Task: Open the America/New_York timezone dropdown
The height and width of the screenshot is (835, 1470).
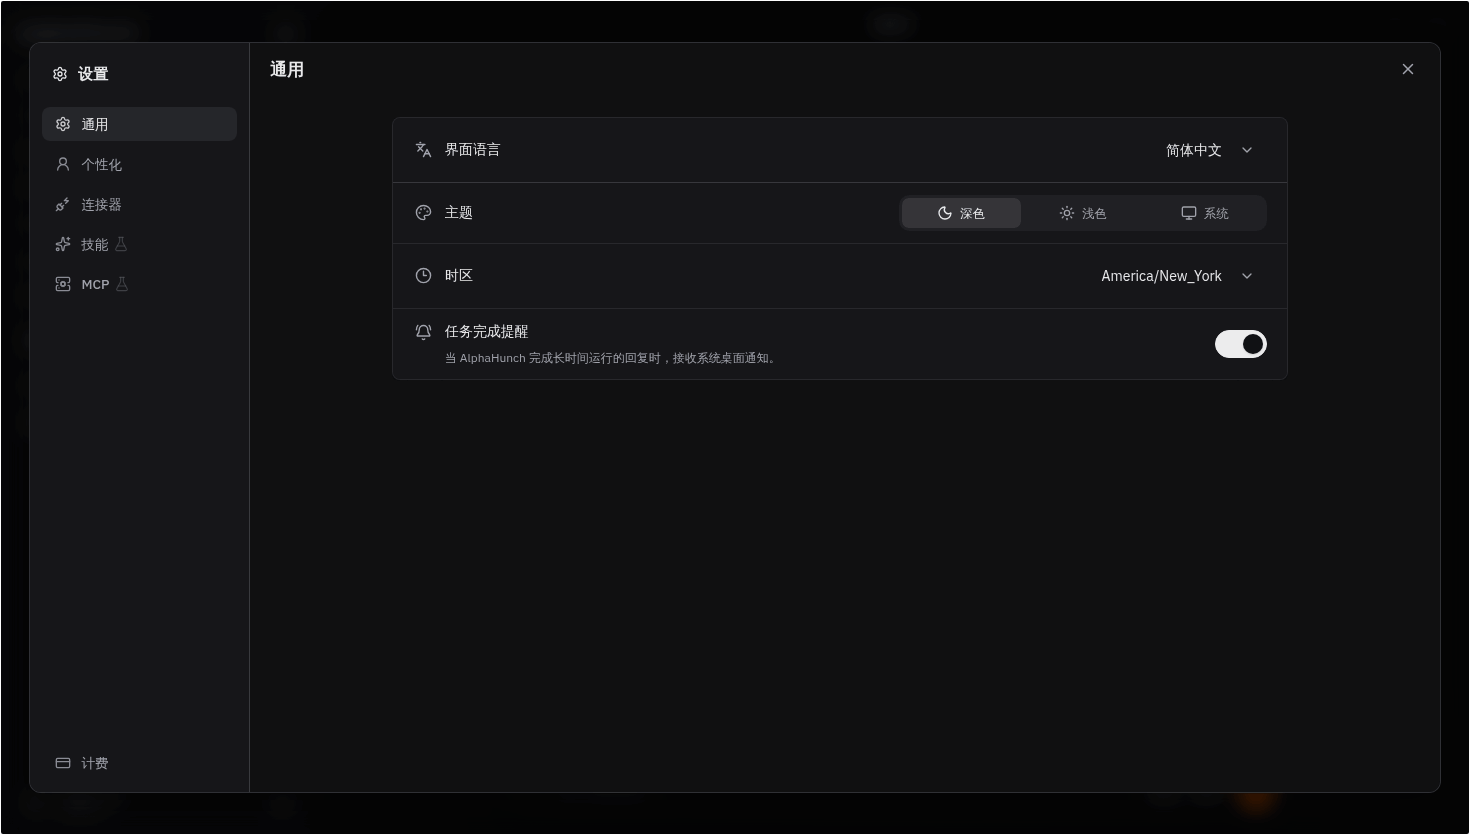Action: click(x=1178, y=276)
